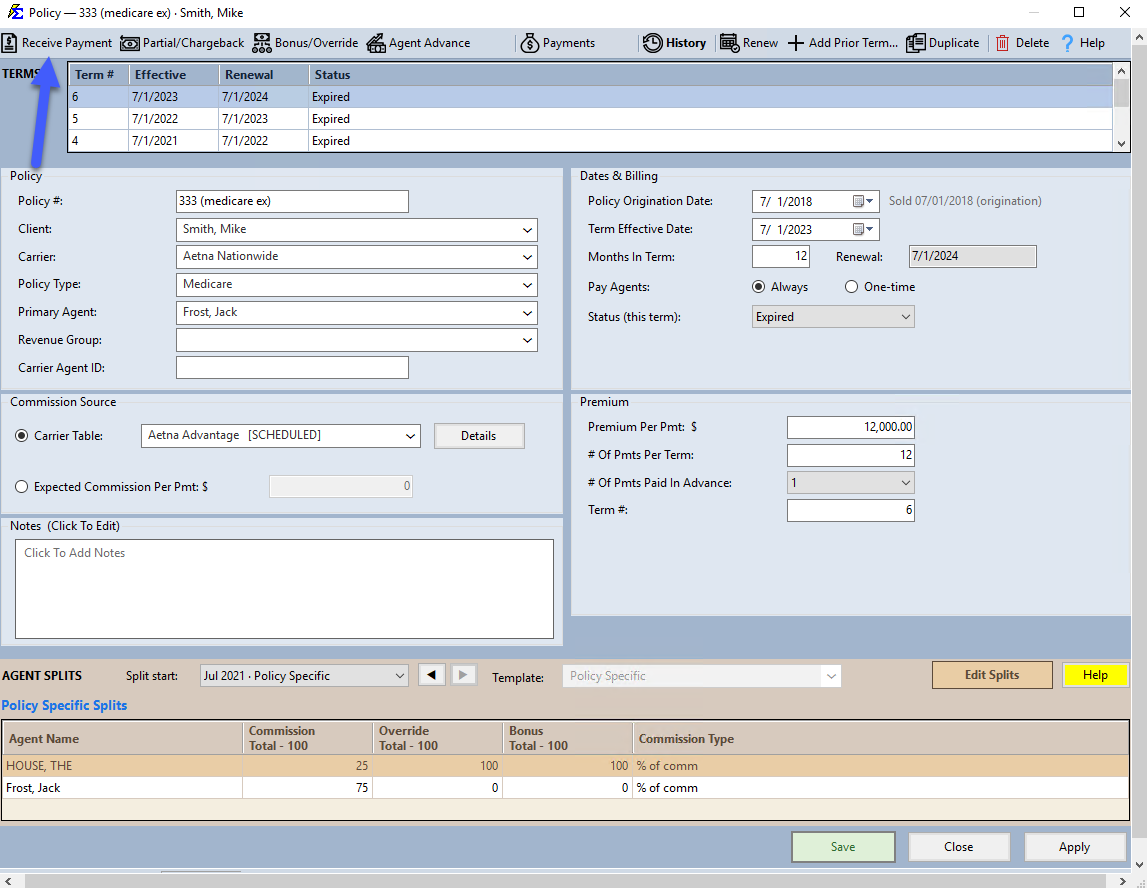Show policy History
This screenshot has height=888, width=1147.
(674, 43)
